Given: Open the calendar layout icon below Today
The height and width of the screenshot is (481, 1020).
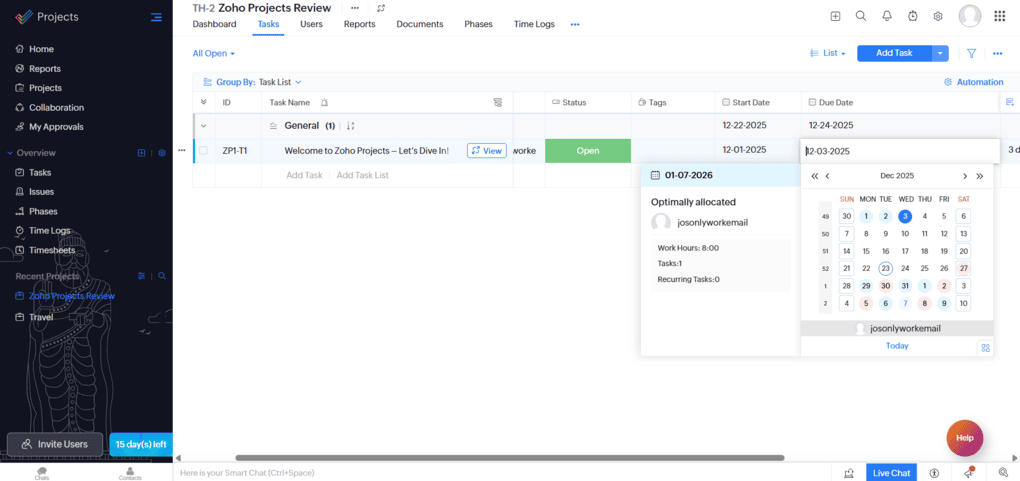Looking at the screenshot, I should 985,348.
